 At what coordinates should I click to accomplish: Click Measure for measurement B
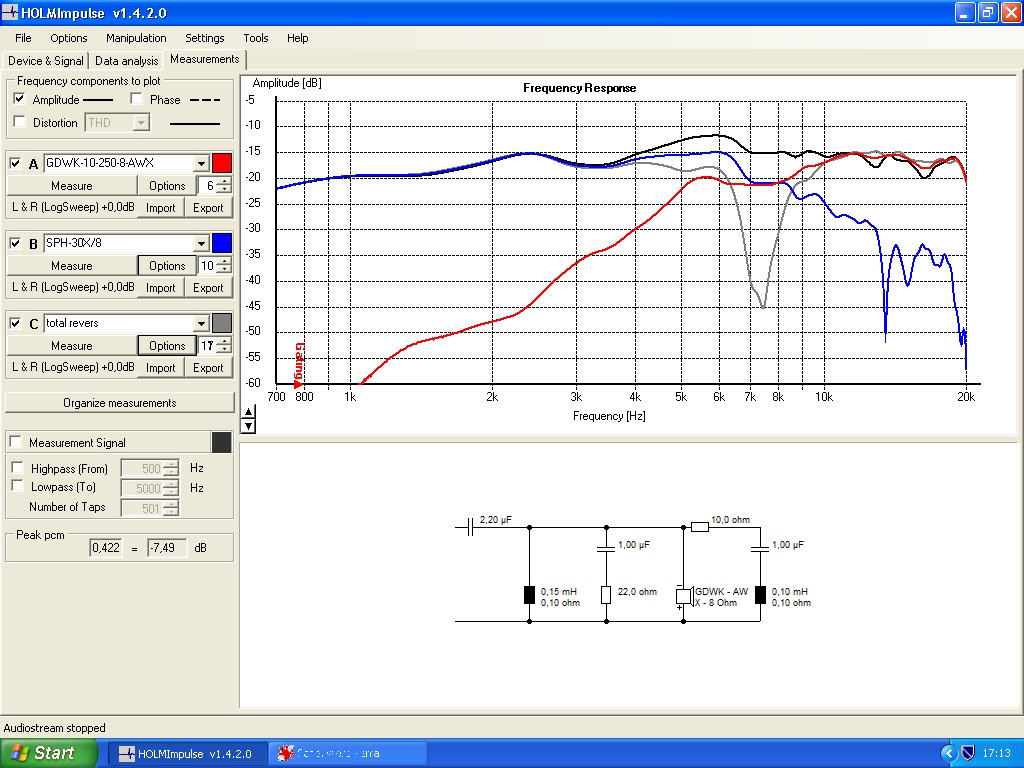pos(72,266)
